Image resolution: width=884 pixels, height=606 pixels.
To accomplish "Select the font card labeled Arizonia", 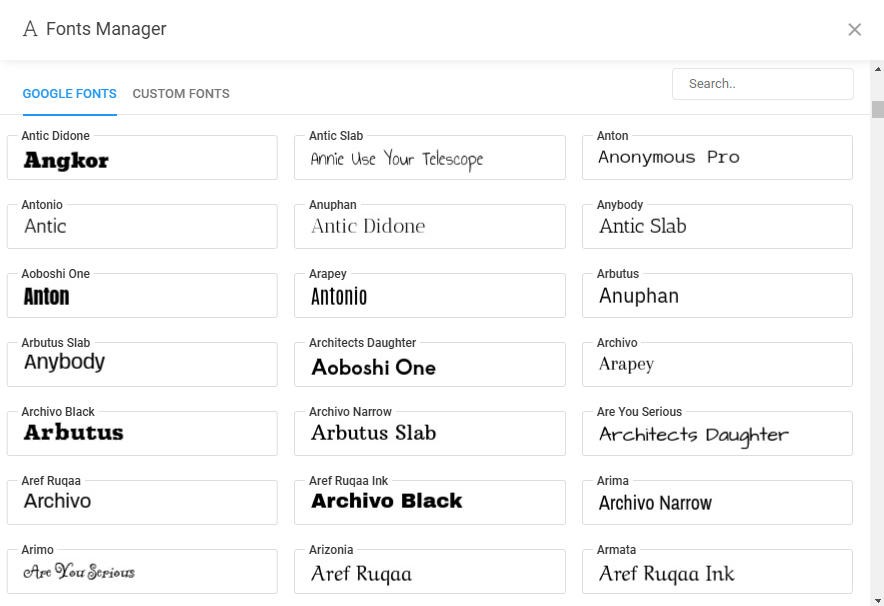I will [430, 571].
